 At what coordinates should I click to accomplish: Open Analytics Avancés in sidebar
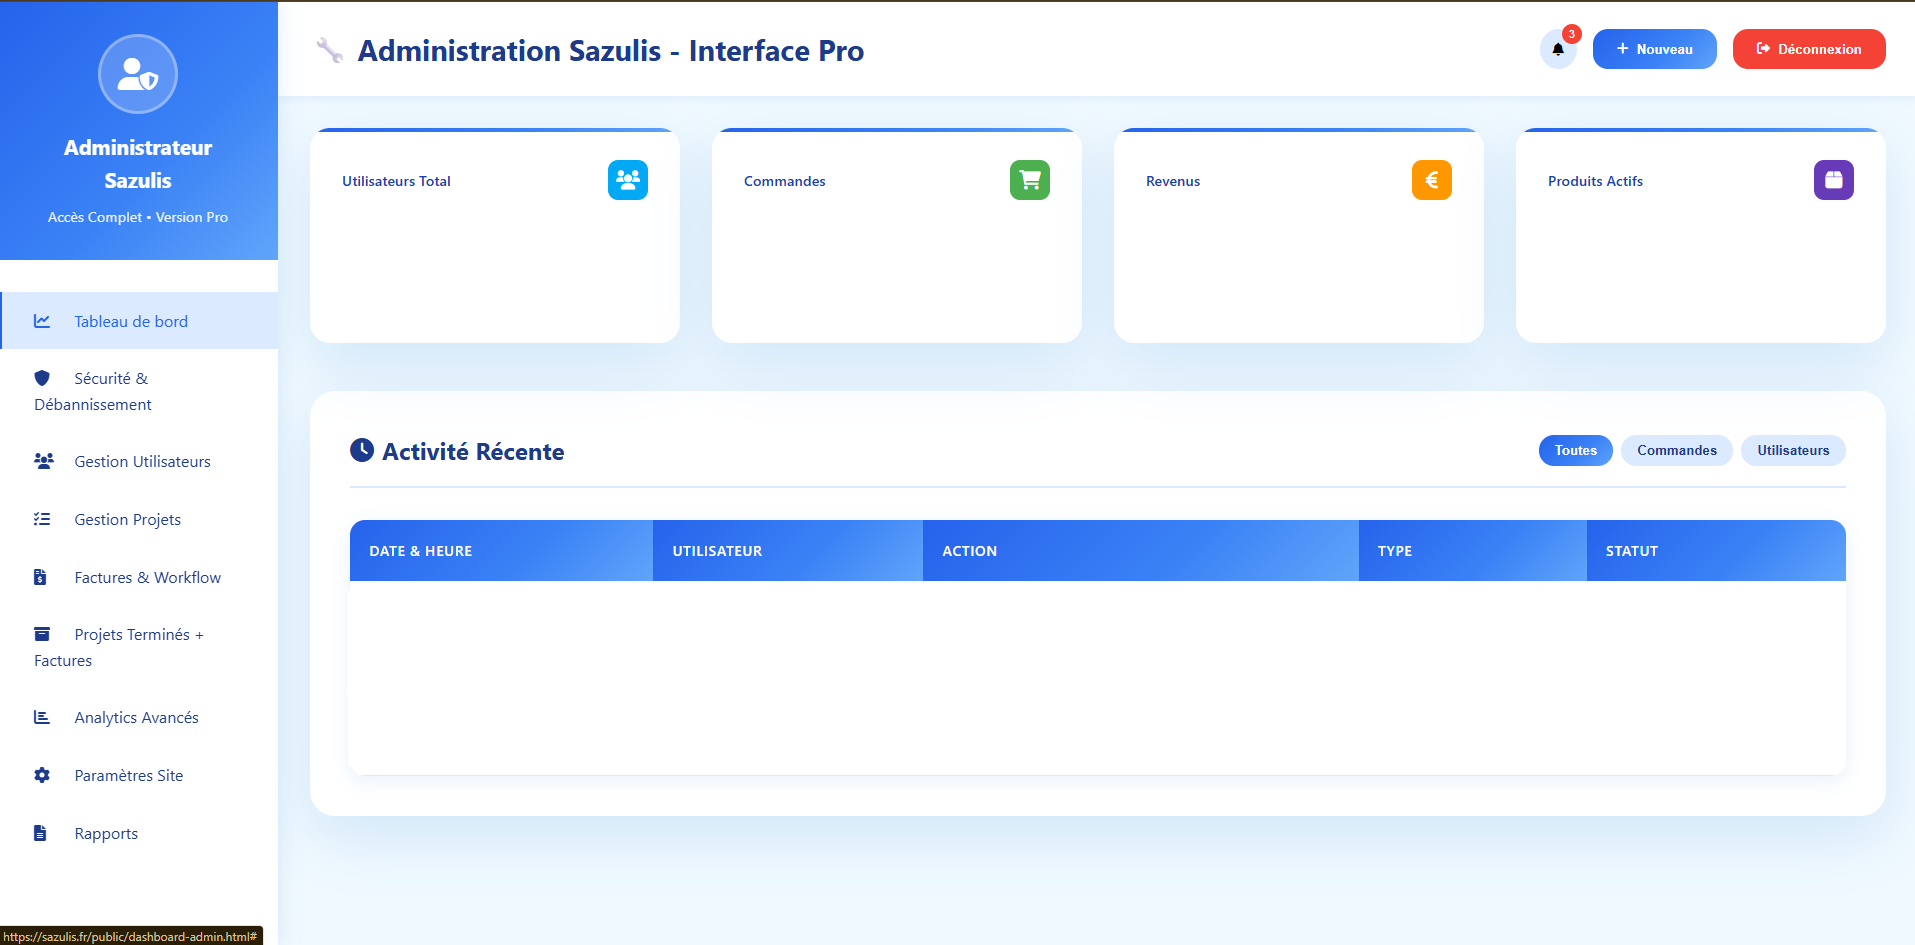(136, 717)
